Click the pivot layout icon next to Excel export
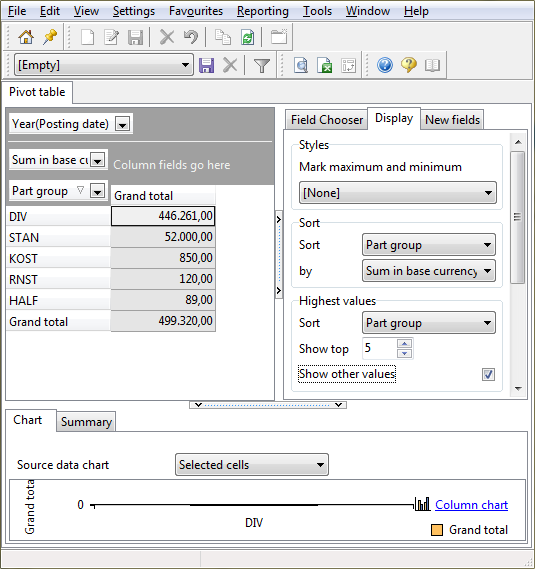 tap(348, 66)
